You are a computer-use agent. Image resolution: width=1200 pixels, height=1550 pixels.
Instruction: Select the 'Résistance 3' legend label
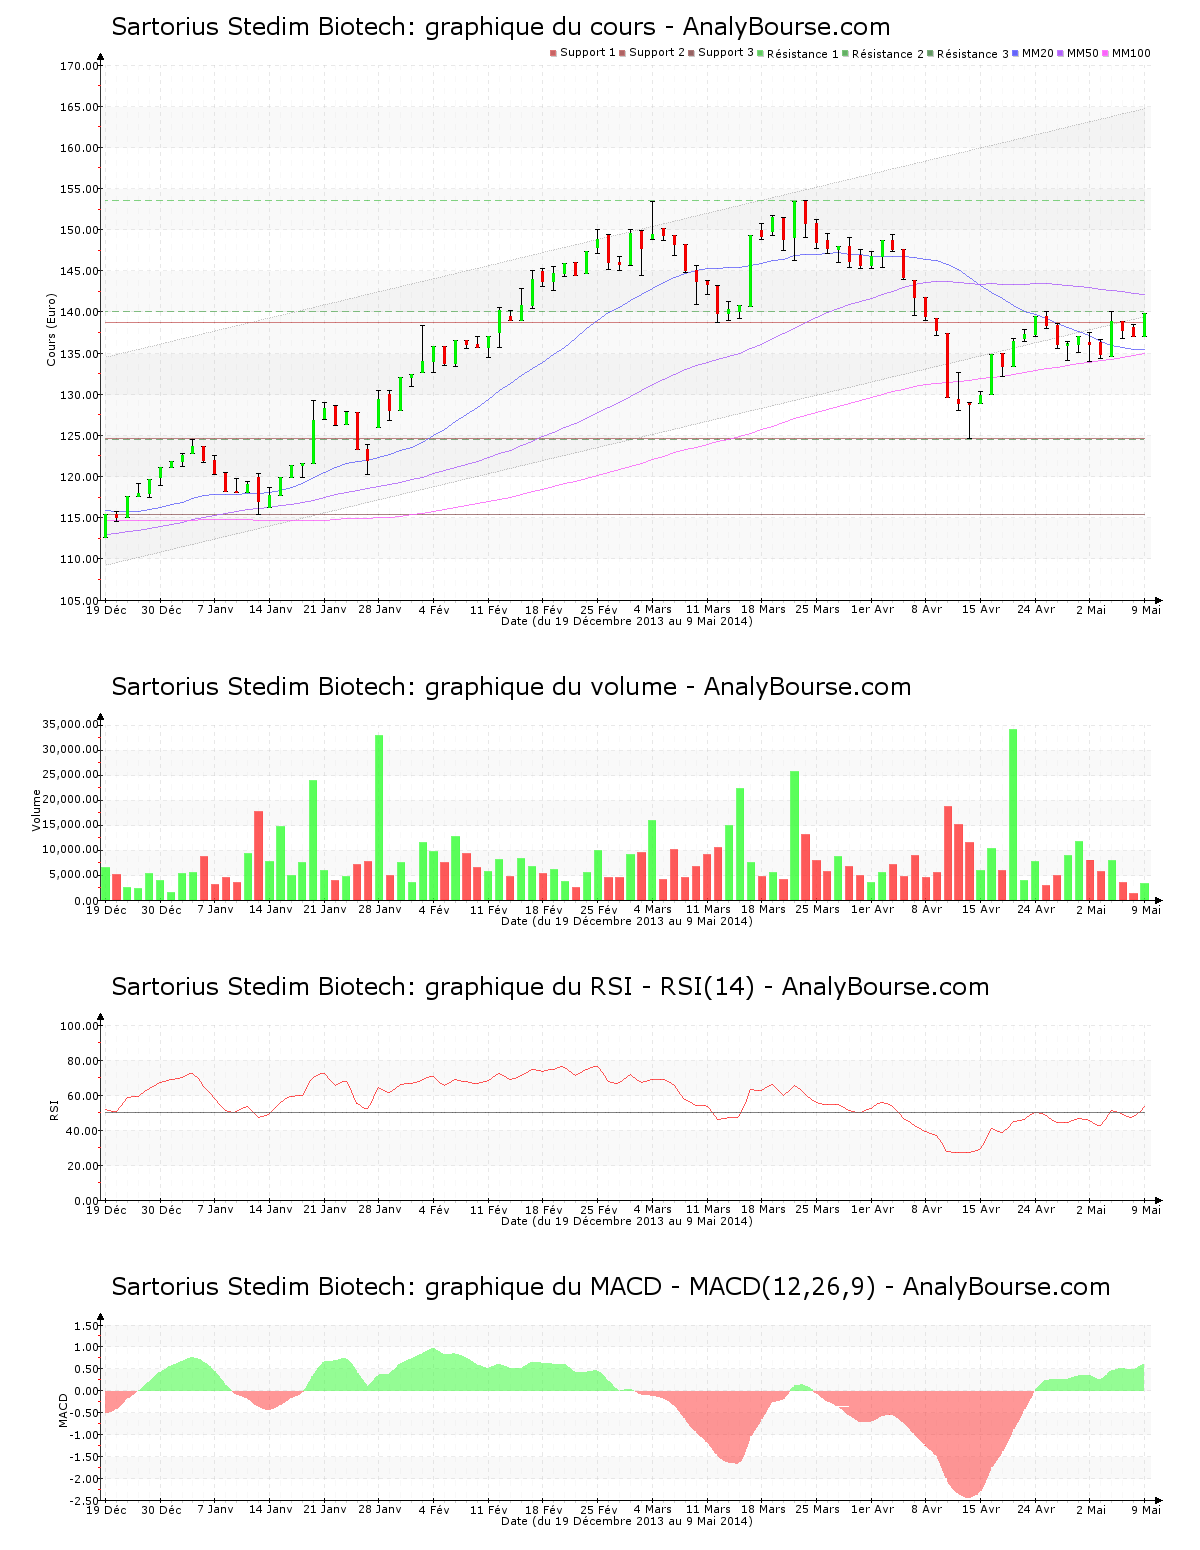(973, 53)
